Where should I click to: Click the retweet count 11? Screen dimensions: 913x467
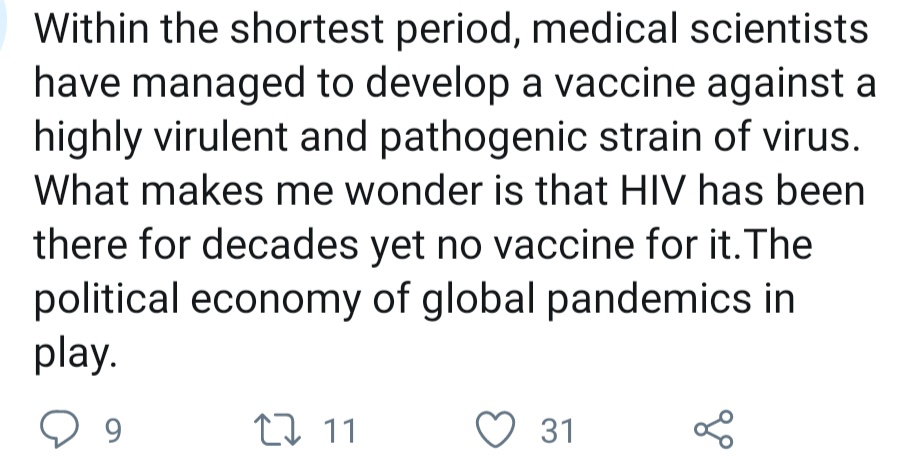tap(341, 432)
